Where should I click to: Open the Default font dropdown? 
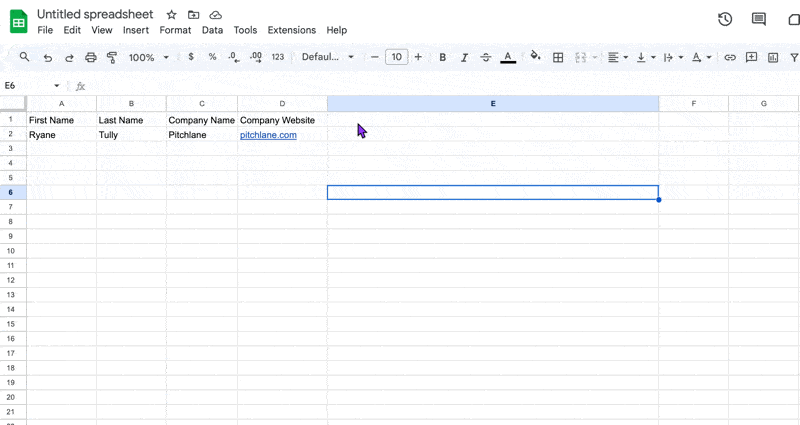coord(328,57)
